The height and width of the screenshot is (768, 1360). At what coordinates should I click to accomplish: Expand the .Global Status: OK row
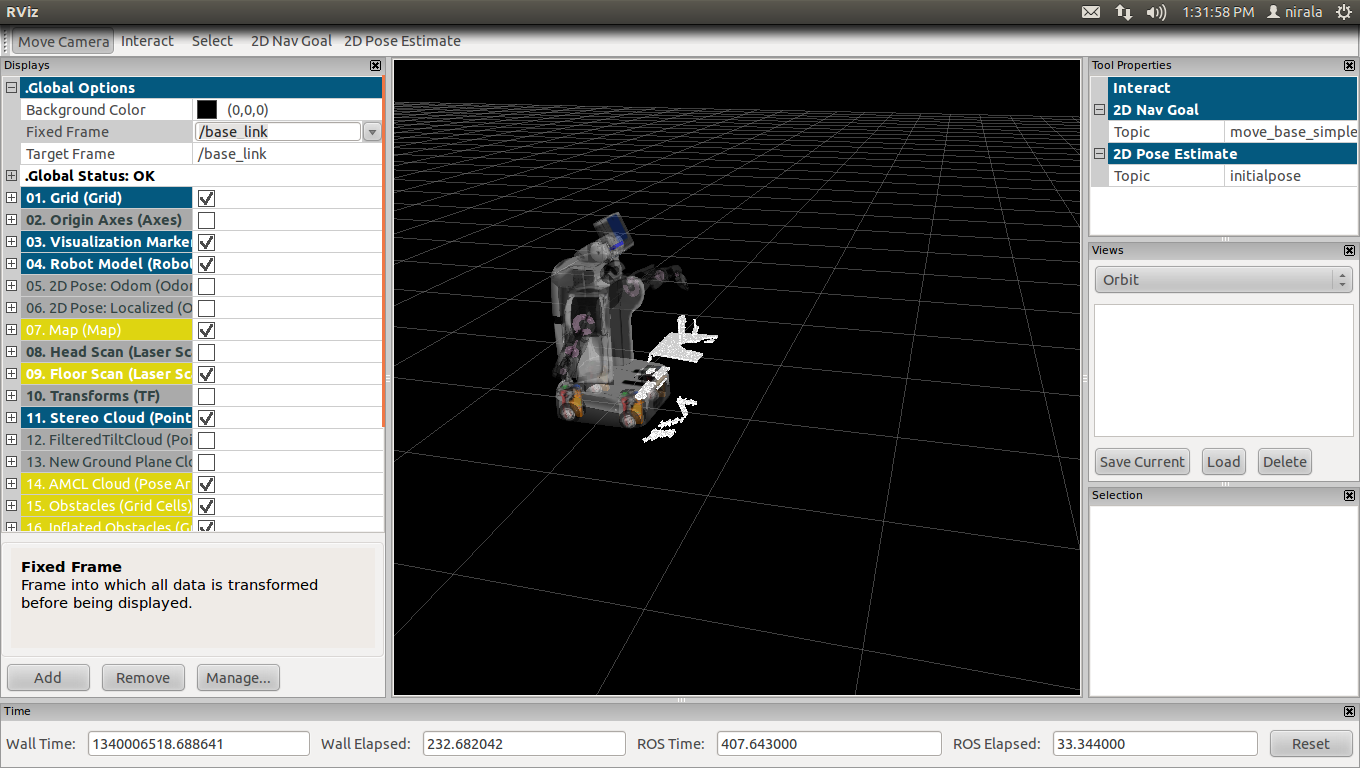[x=11, y=176]
